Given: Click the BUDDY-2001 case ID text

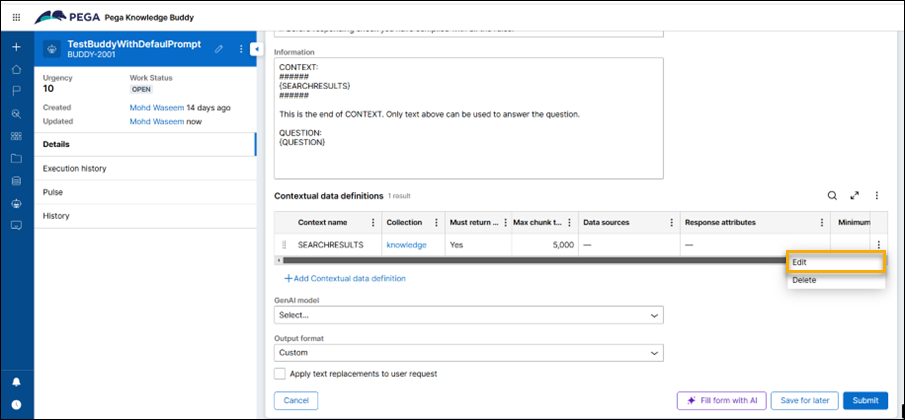Looking at the screenshot, I should 92,55.
